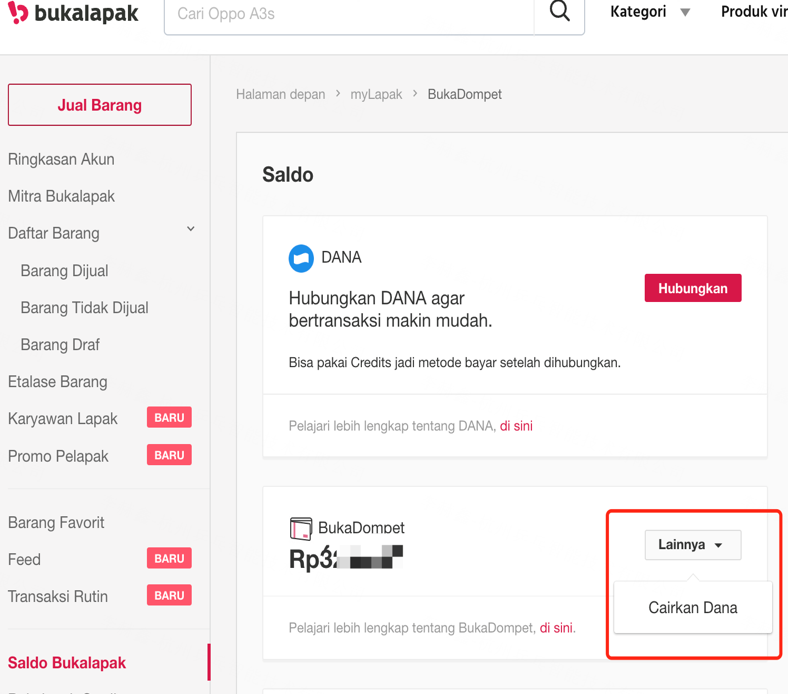Click the search magnifier icon
The width and height of the screenshot is (788, 694).
(x=559, y=13)
